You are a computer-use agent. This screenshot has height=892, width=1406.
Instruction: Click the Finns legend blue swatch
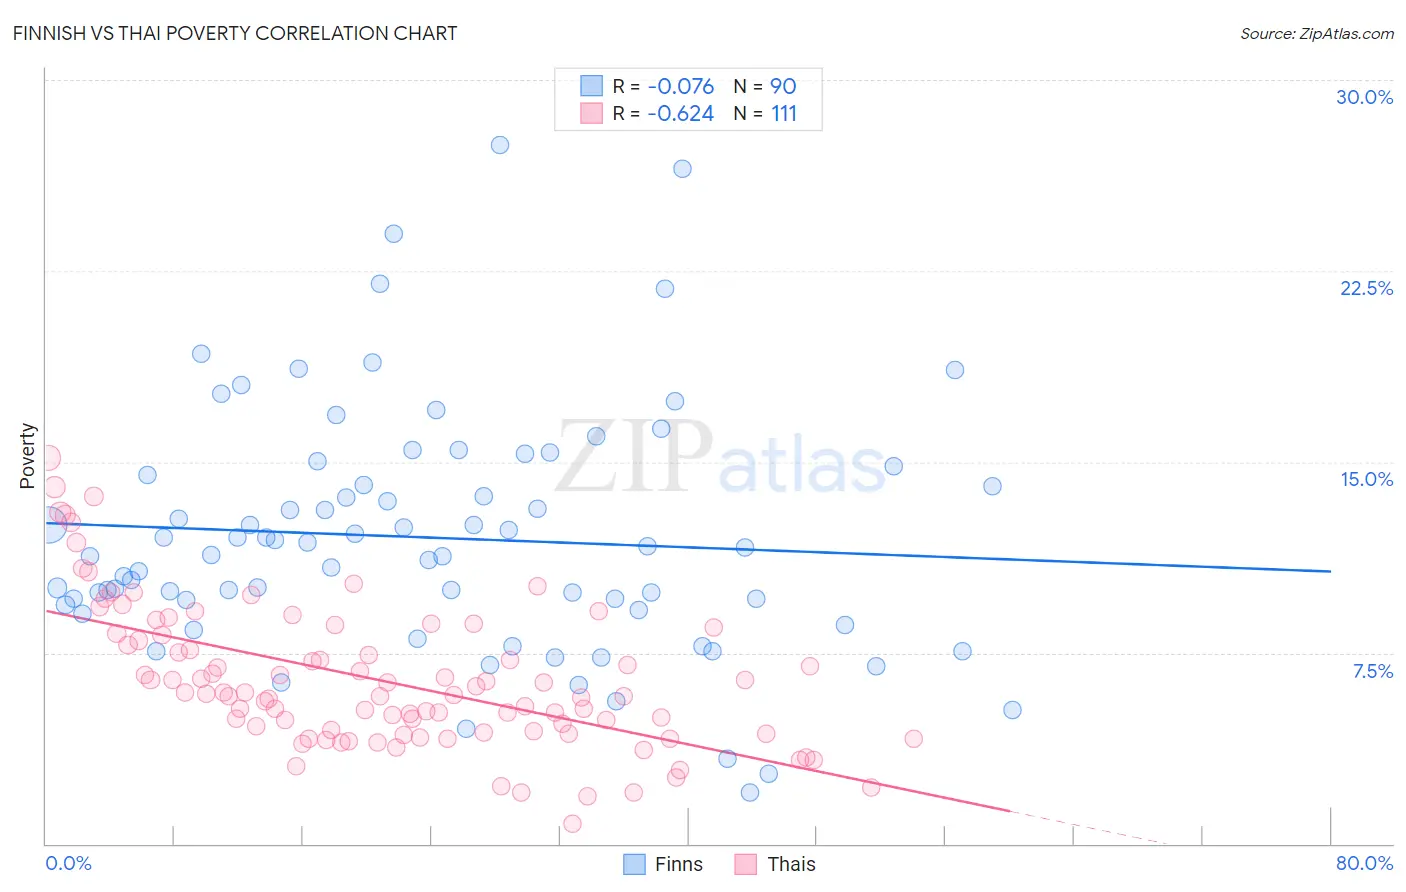[x=634, y=864]
